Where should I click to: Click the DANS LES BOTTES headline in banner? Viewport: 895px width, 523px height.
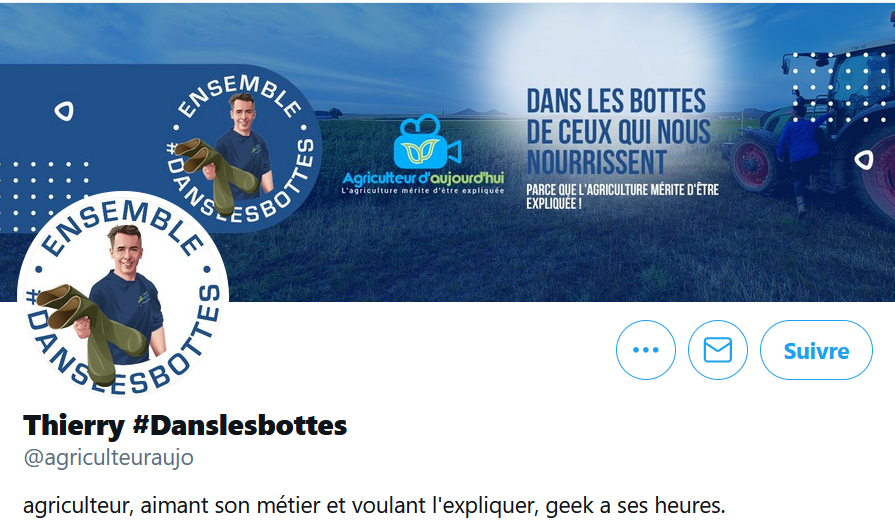[x=618, y=132]
